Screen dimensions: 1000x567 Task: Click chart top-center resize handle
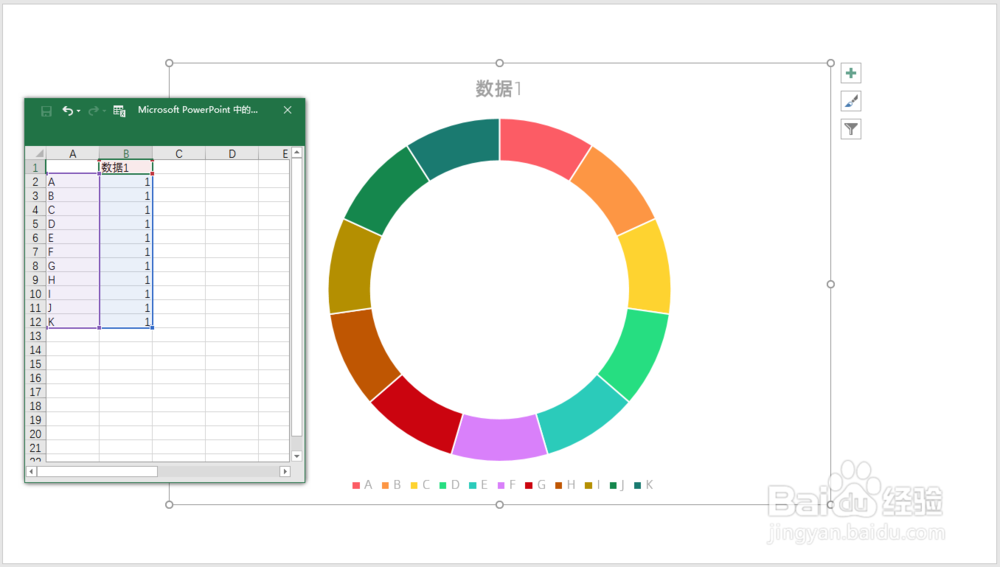499,63
